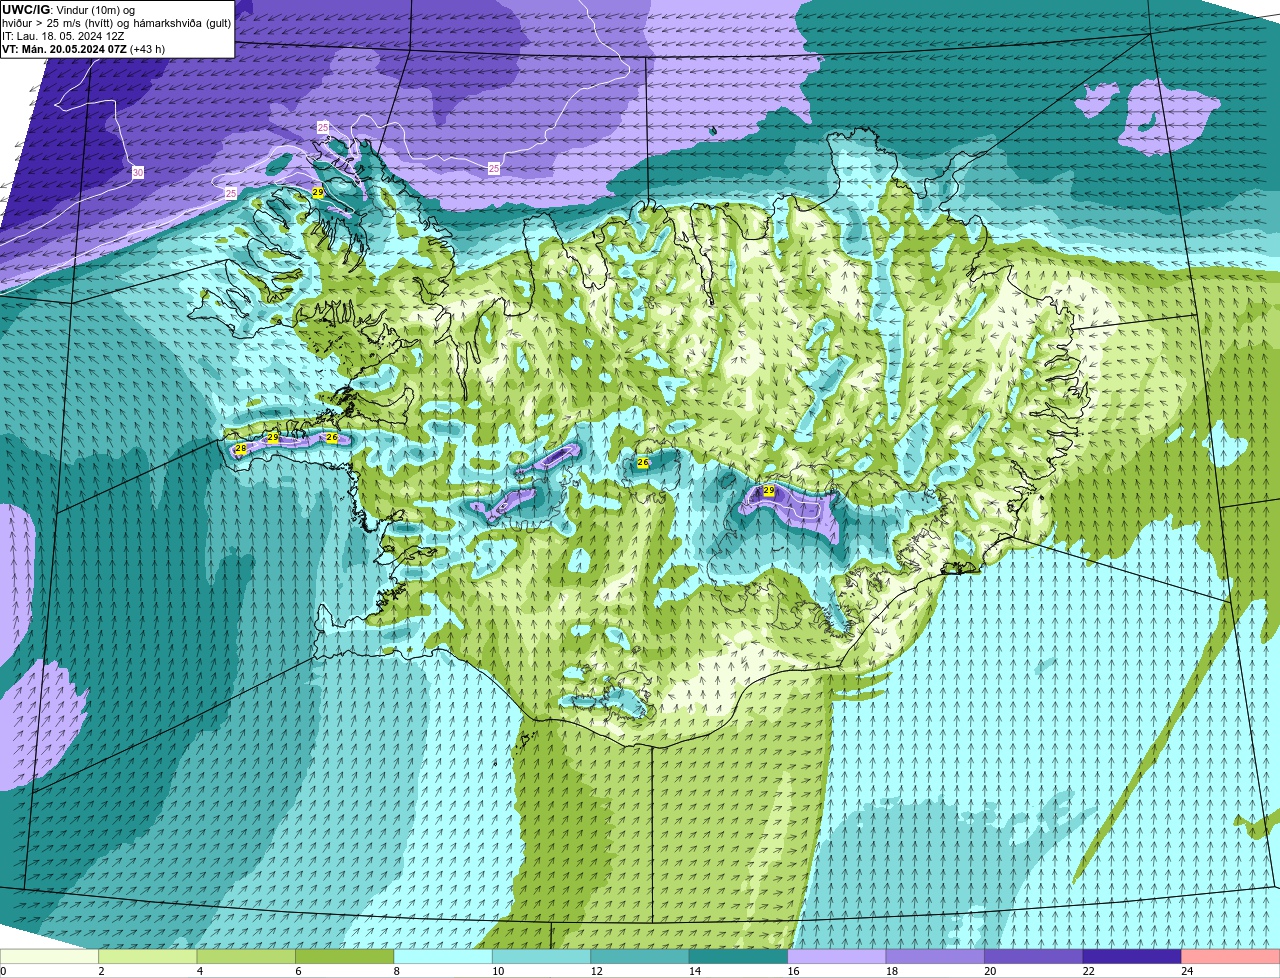Click the pale cream 0–2 m/s legend swatch
Viewport: 1280px width, 978px height.
pyautogui.click(x=49, y=956)
